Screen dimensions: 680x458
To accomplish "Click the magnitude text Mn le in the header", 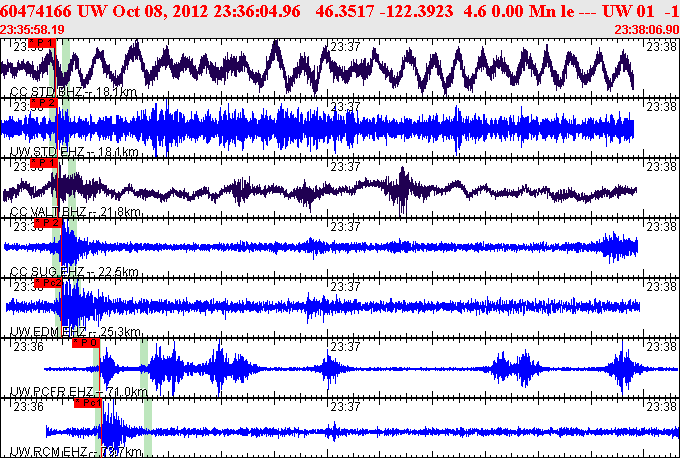I will [x=551, y=11].
